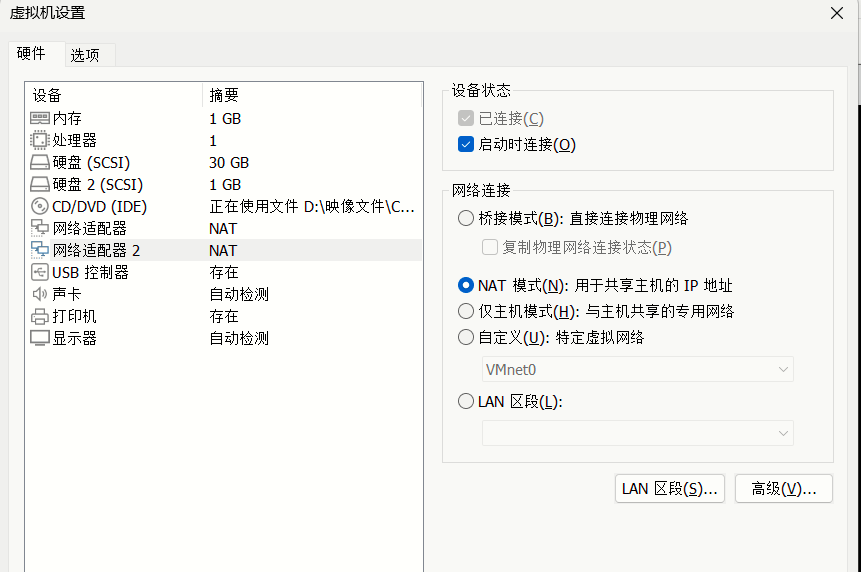Uncheck 启动时连接(O) checkbox
Image resolution: width=861 pixels, height=572 pixels.
(x=466, y=144)
